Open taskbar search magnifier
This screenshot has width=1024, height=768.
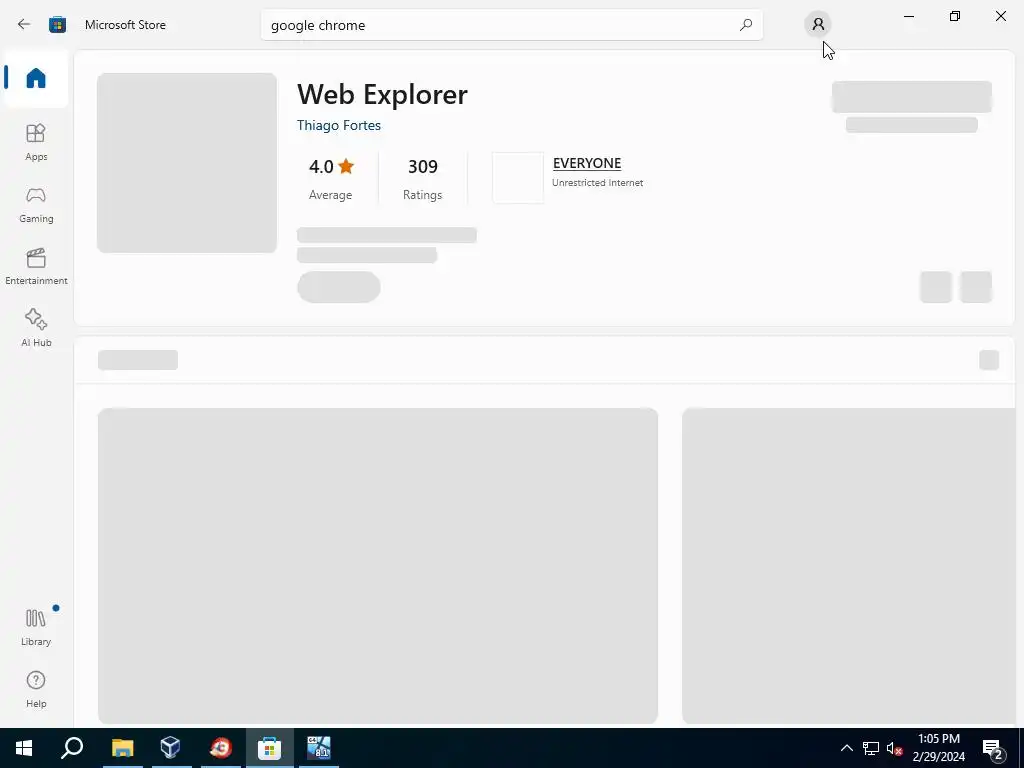coord(72,748)
